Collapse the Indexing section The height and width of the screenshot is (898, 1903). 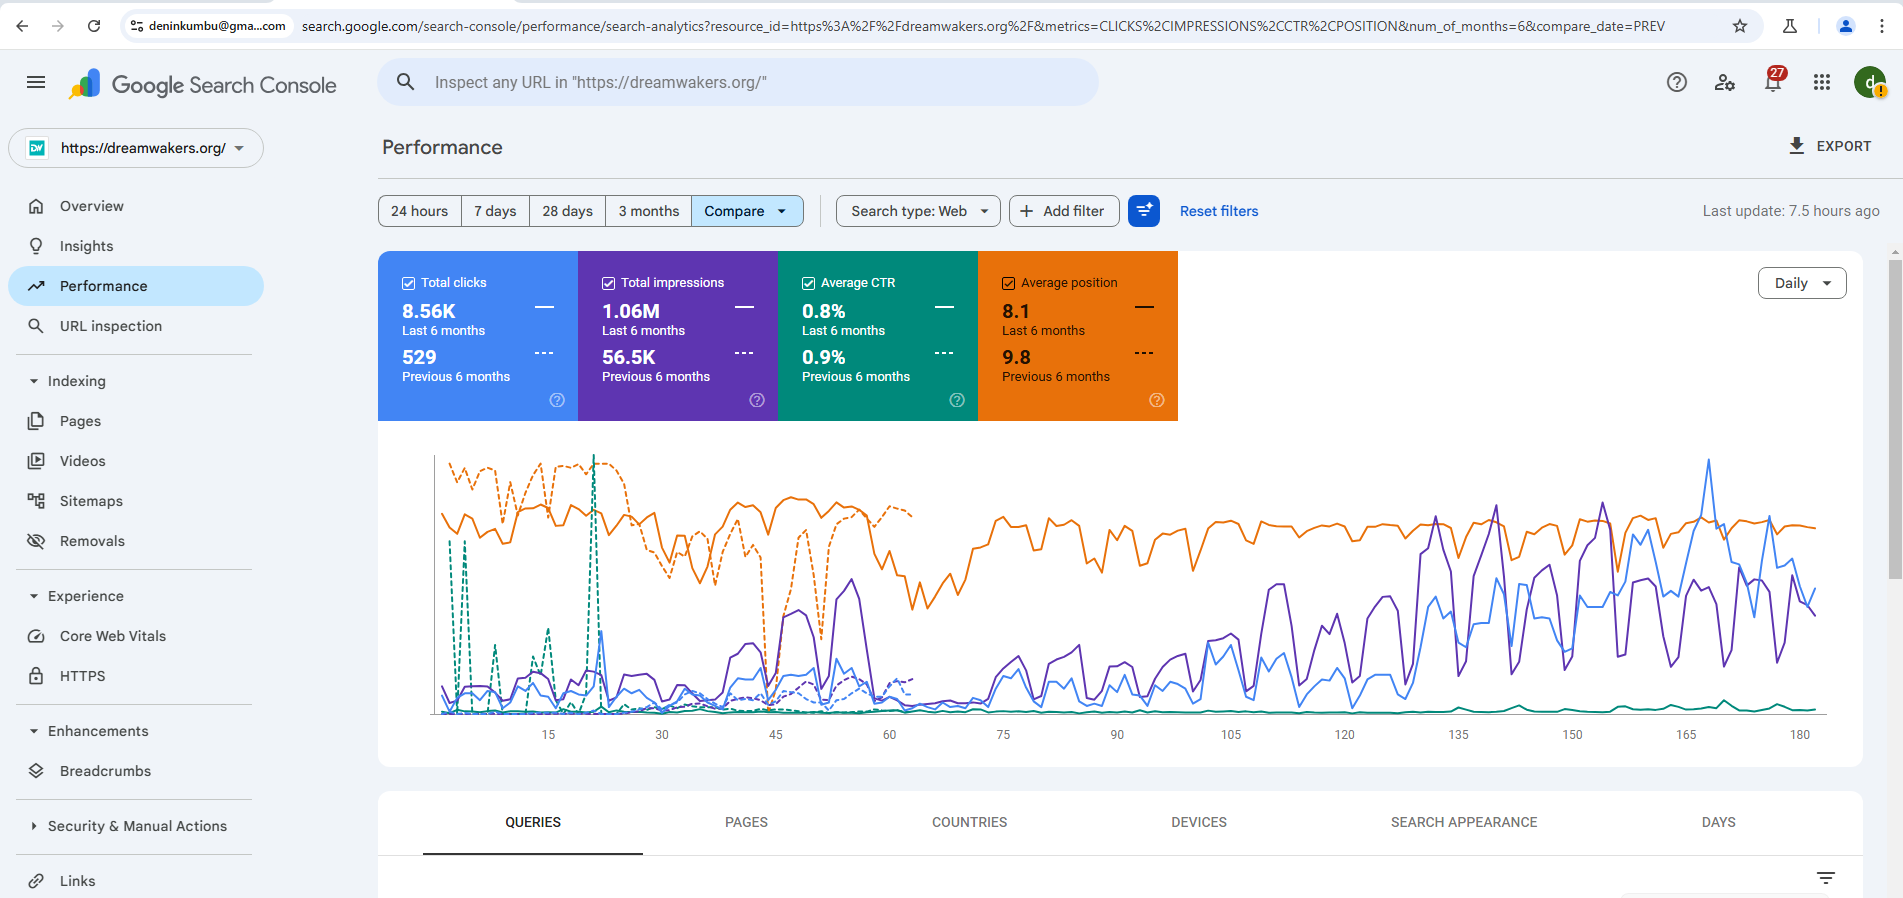pyautogui.click(x=68, y=381)
